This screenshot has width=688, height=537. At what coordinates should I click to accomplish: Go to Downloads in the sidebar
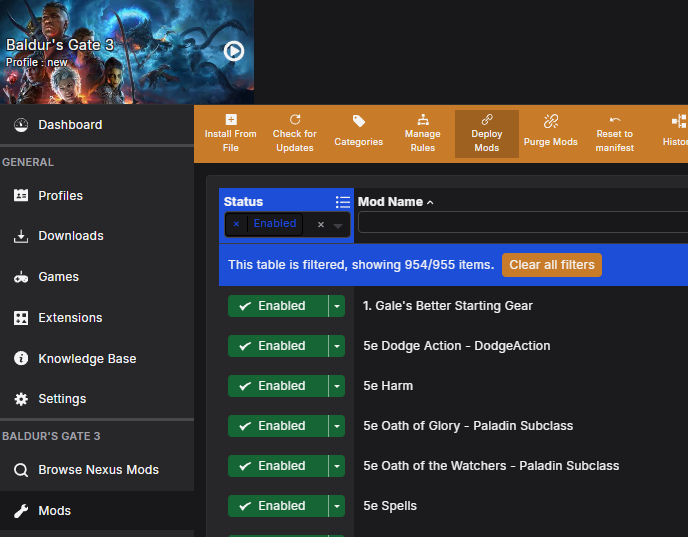pyautogui.click(x=70, y=236)
